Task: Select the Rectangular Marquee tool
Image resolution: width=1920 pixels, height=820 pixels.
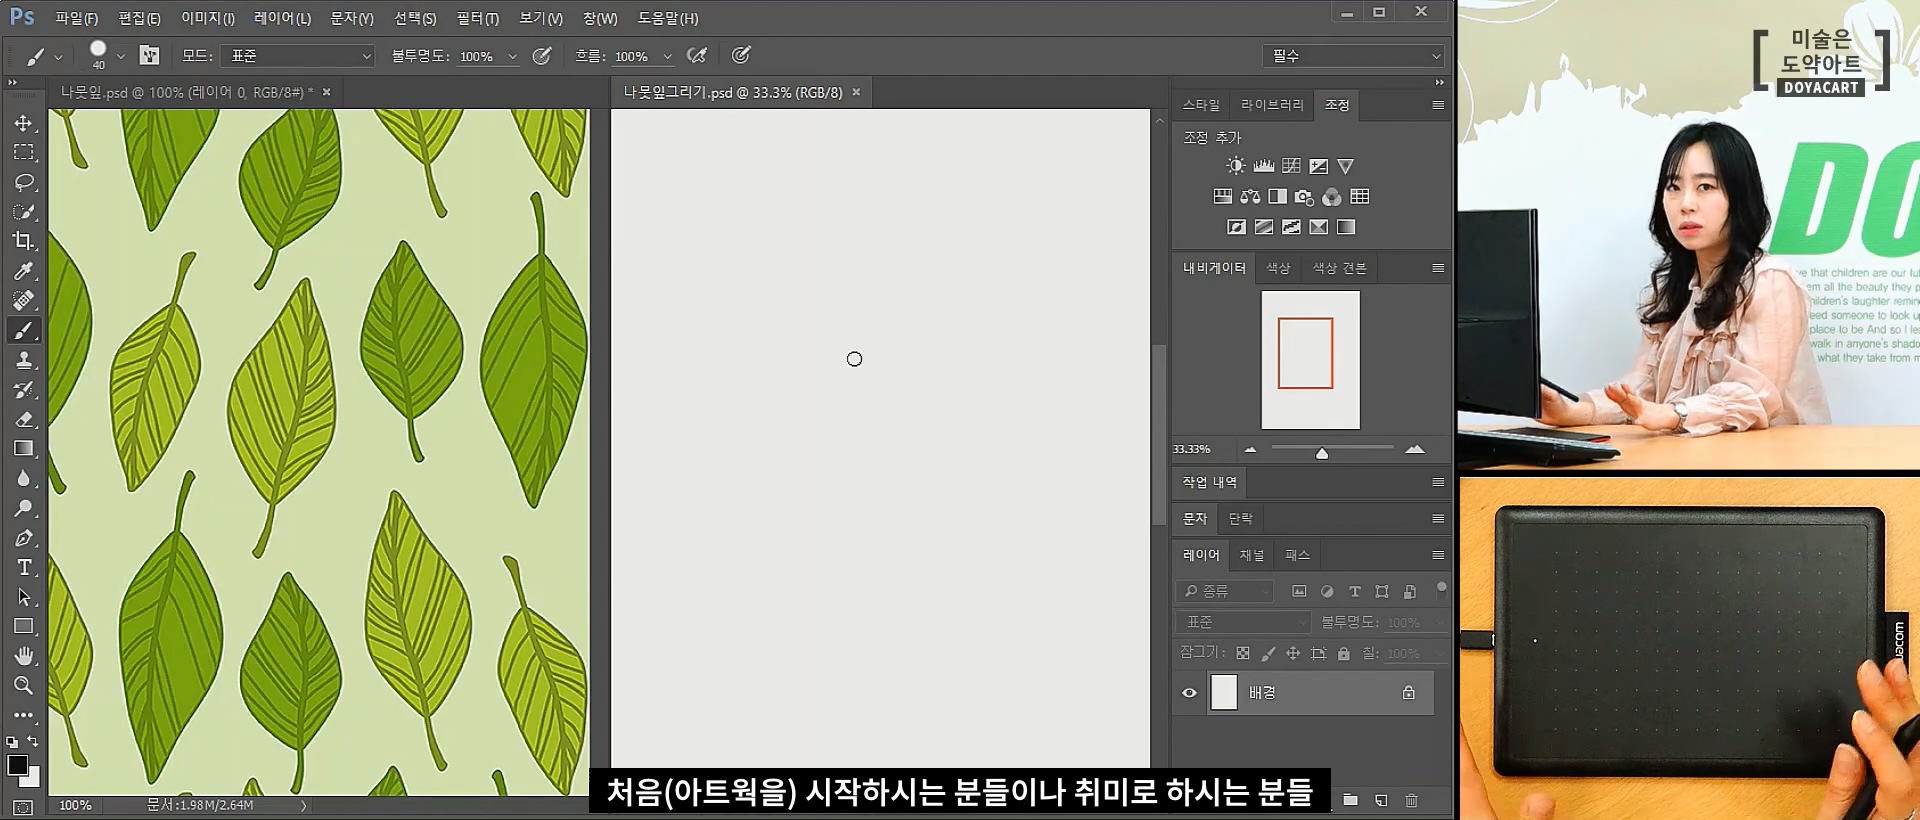Action: click(x=24, y=153)
